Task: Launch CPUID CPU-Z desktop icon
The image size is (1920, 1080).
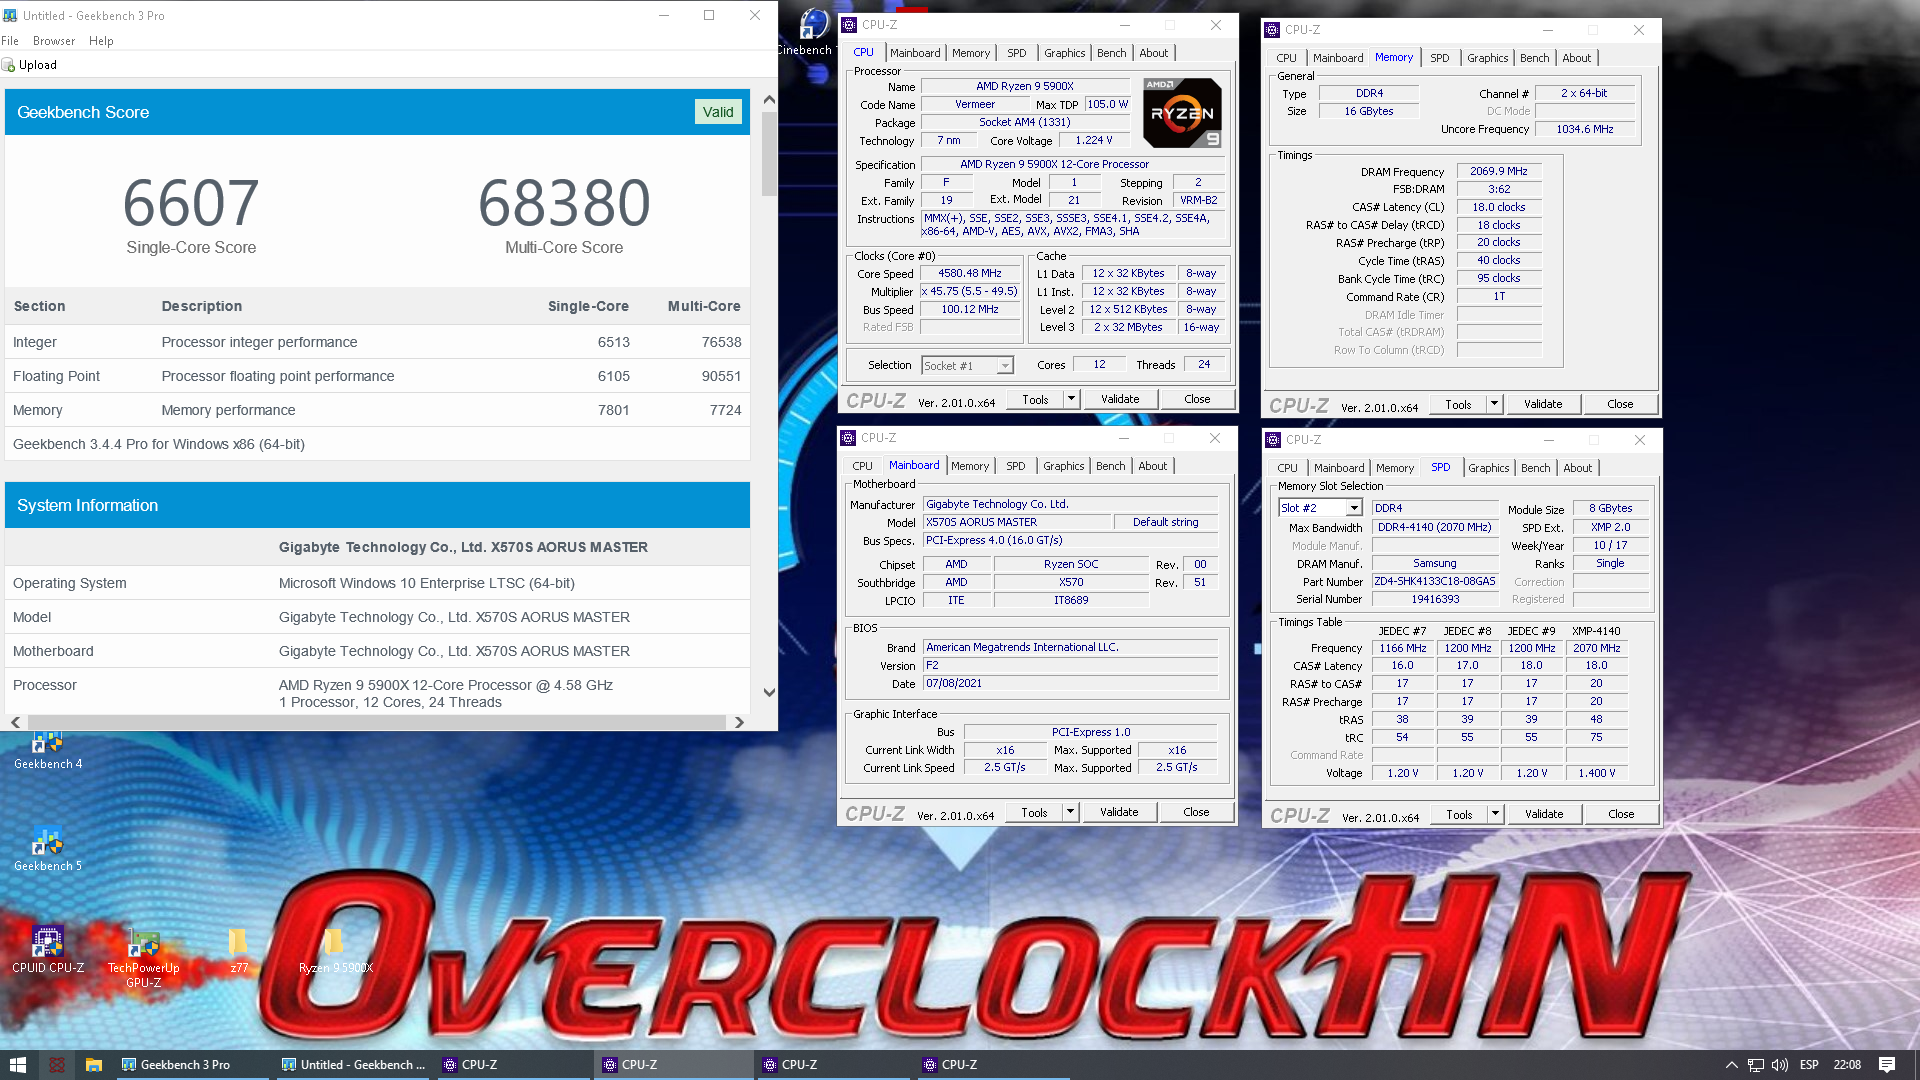Action: [x=47, y=950]
